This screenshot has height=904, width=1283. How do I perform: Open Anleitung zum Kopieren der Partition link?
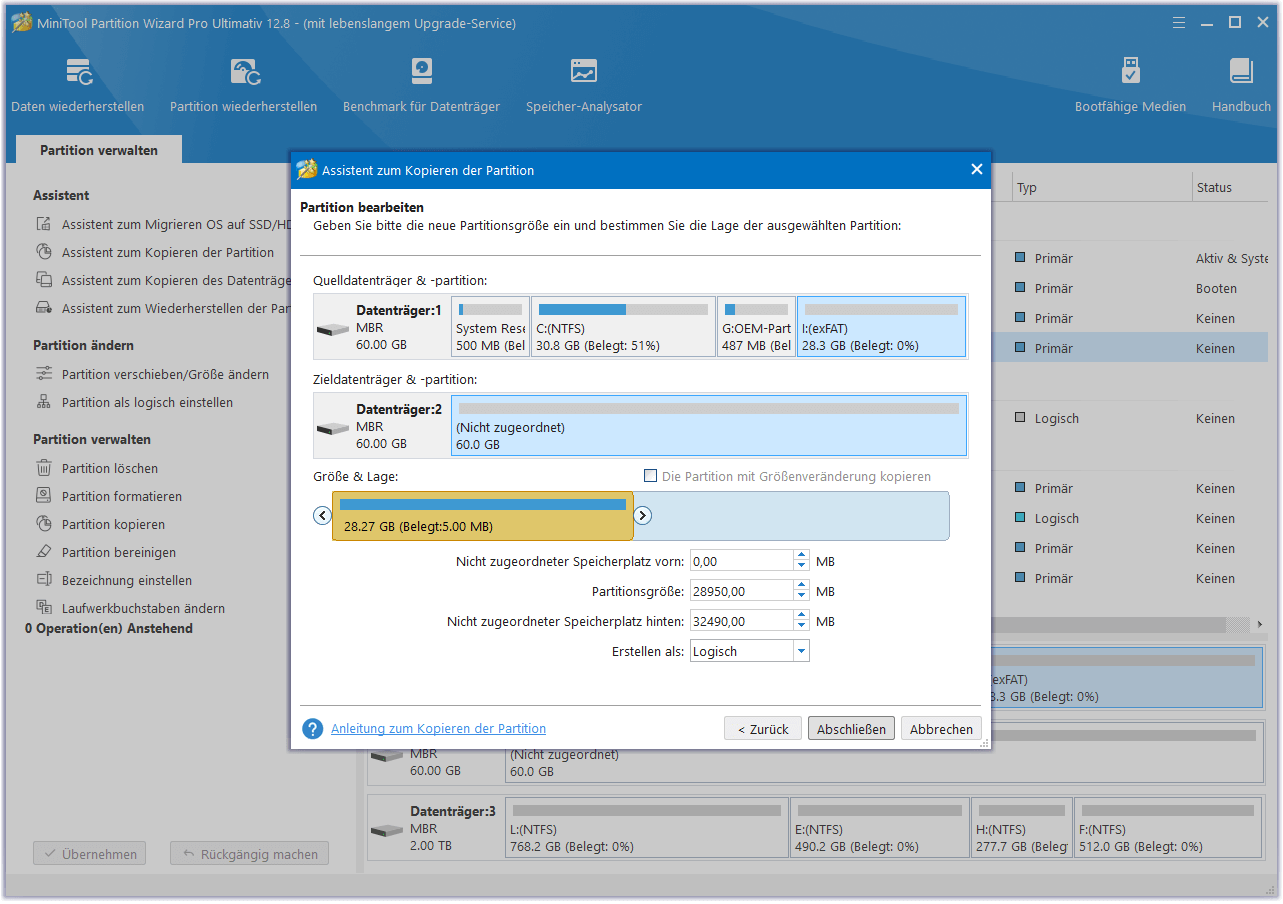click(x=438, y=729)
